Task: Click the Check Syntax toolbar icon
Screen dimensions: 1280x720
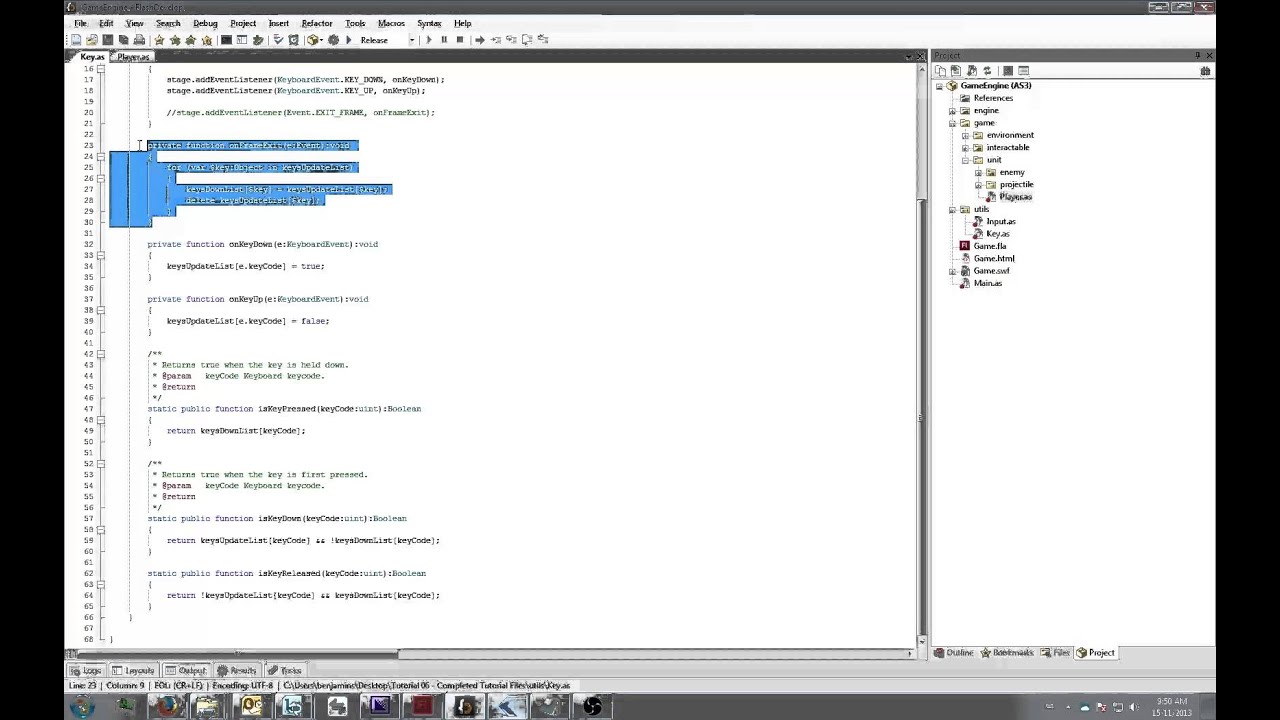Action: [x=278, y=40]
